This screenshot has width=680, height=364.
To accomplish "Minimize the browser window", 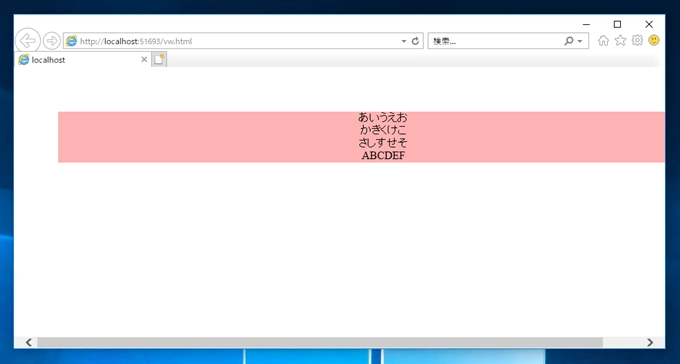I will point(586,24).
